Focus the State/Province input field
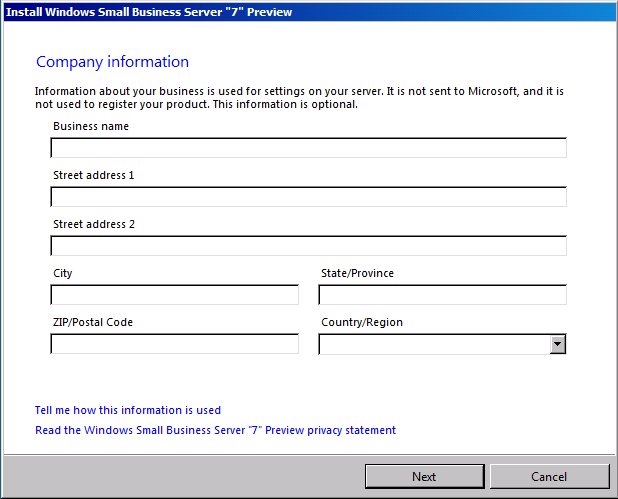The width and height of the screenshot is (618, 499). pos(442,295)
